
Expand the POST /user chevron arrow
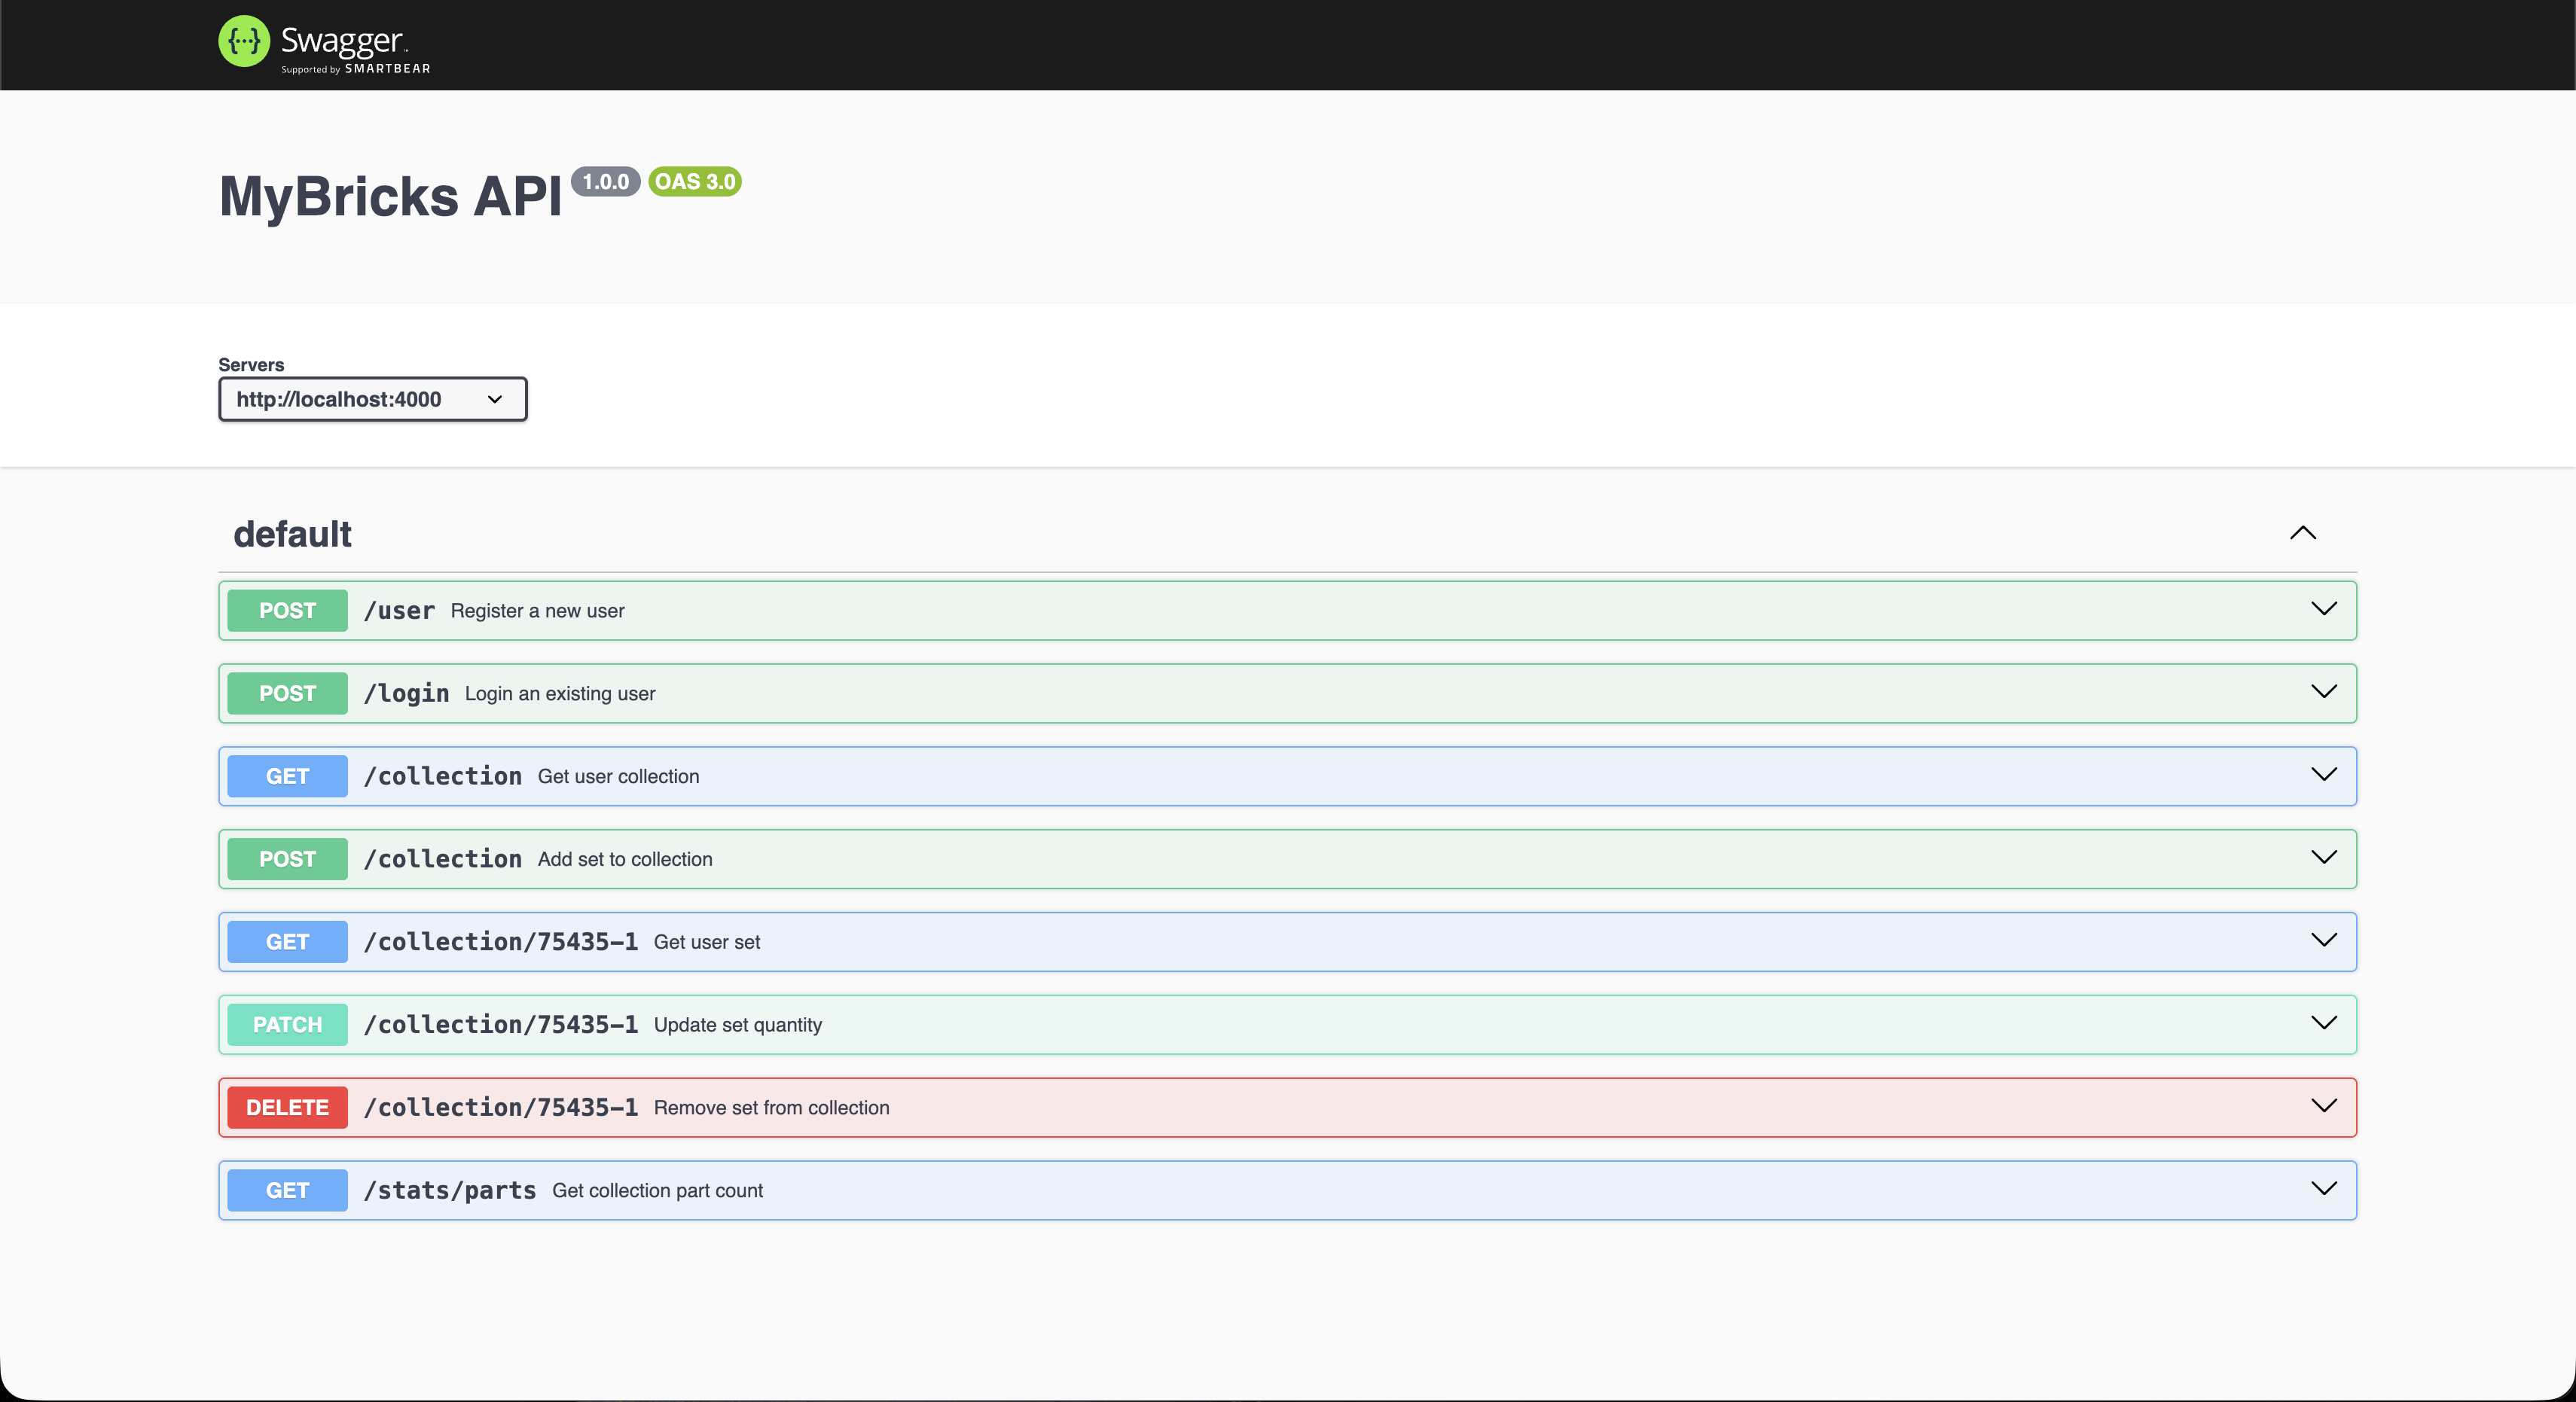2323,609
